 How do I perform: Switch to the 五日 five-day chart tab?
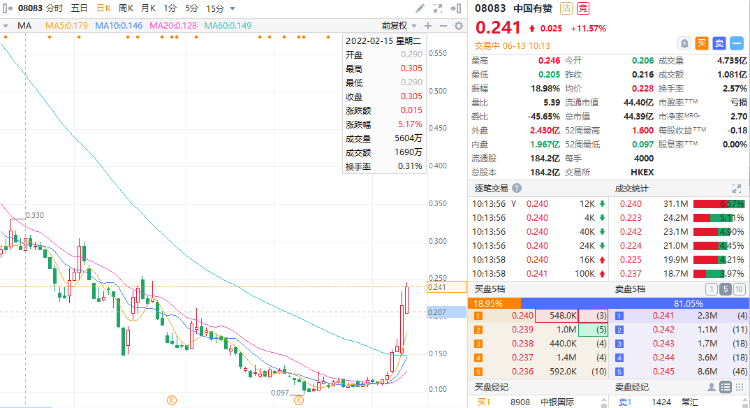click(x=79, y=8)
